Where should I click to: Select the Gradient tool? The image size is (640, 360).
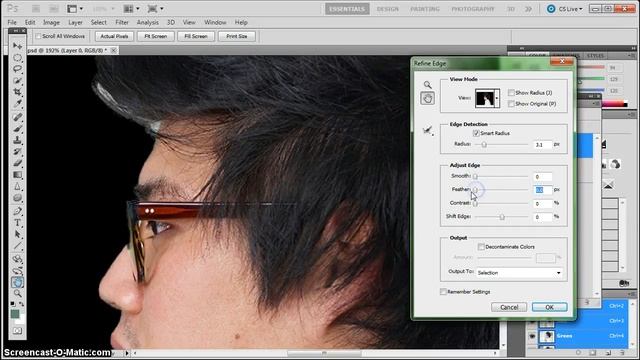(x=17, y=175)
